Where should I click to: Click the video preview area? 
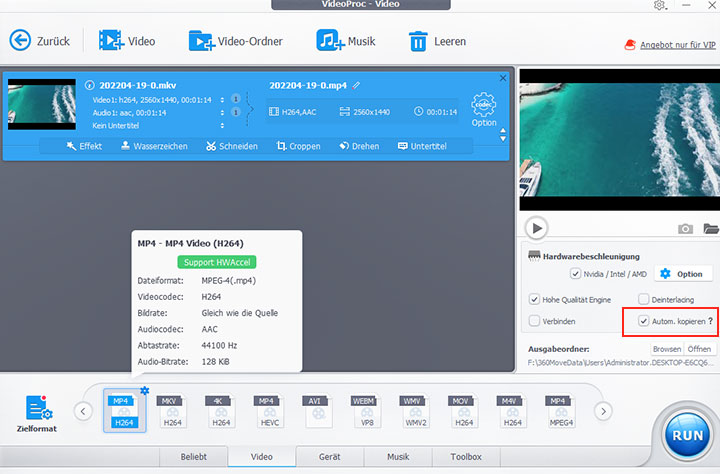point(619,140)
